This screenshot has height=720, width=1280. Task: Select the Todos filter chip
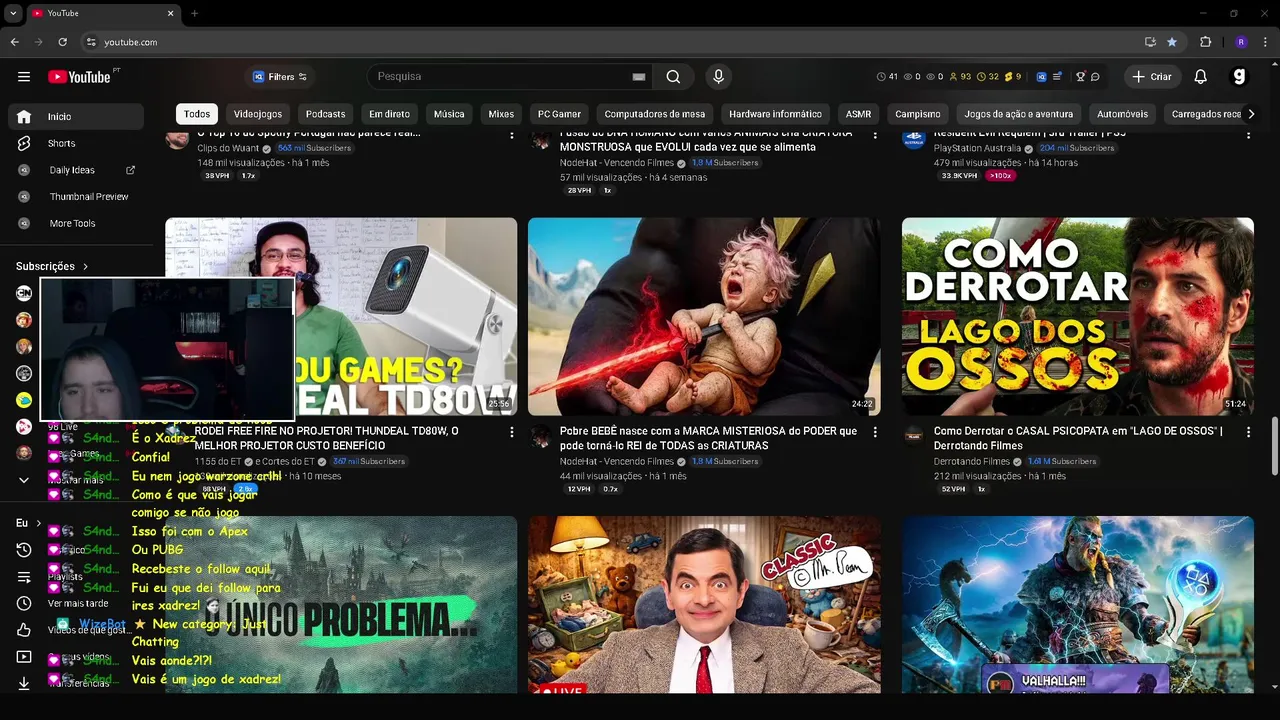point(197,114)
